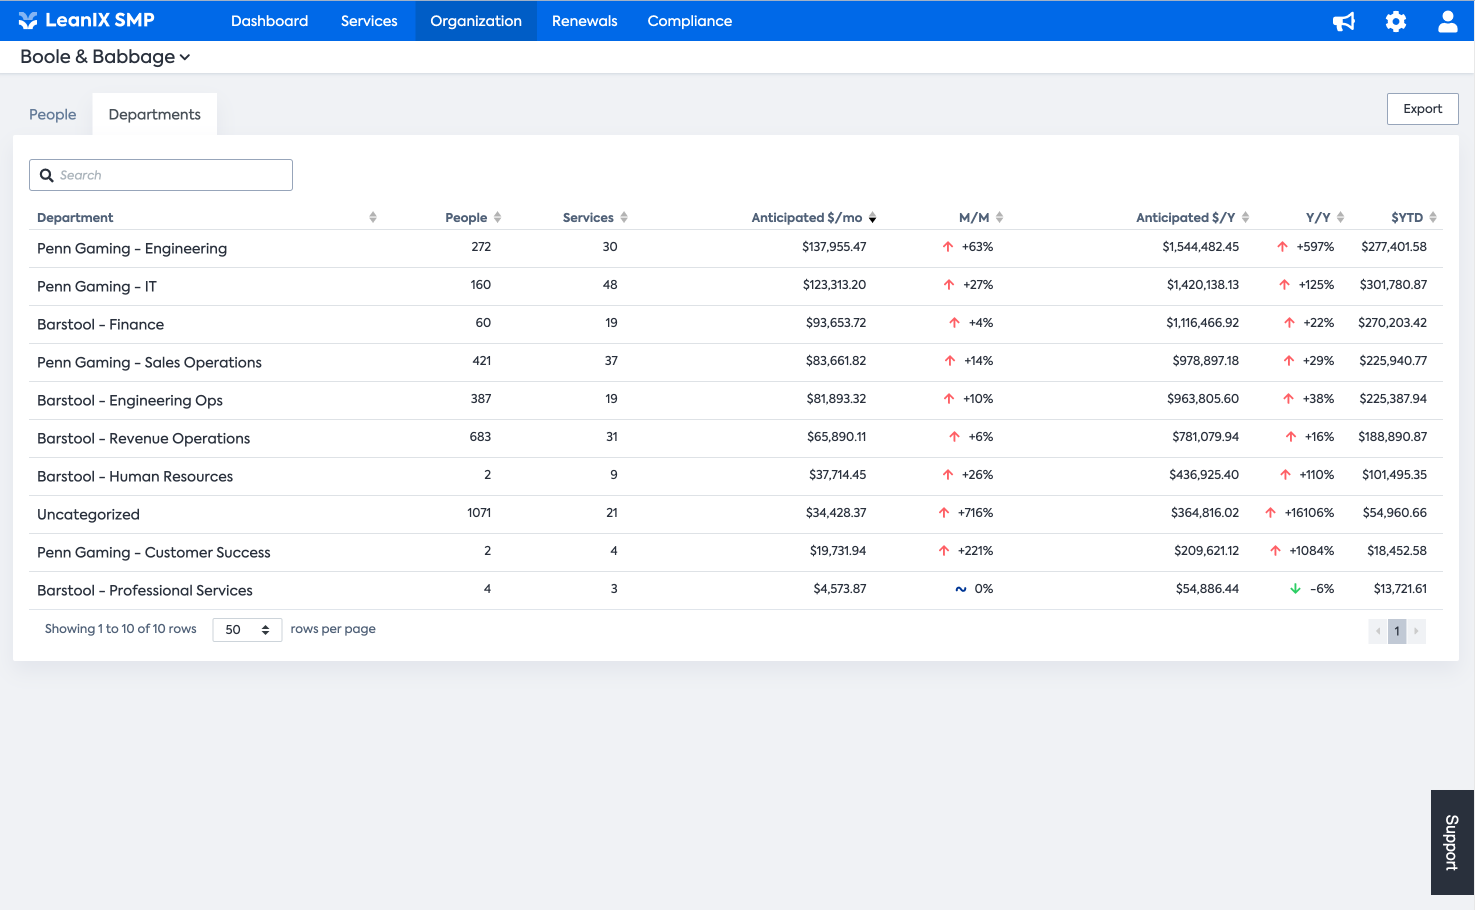
Task: Click the 1071 people count
Action: click(x=479, y=512)
